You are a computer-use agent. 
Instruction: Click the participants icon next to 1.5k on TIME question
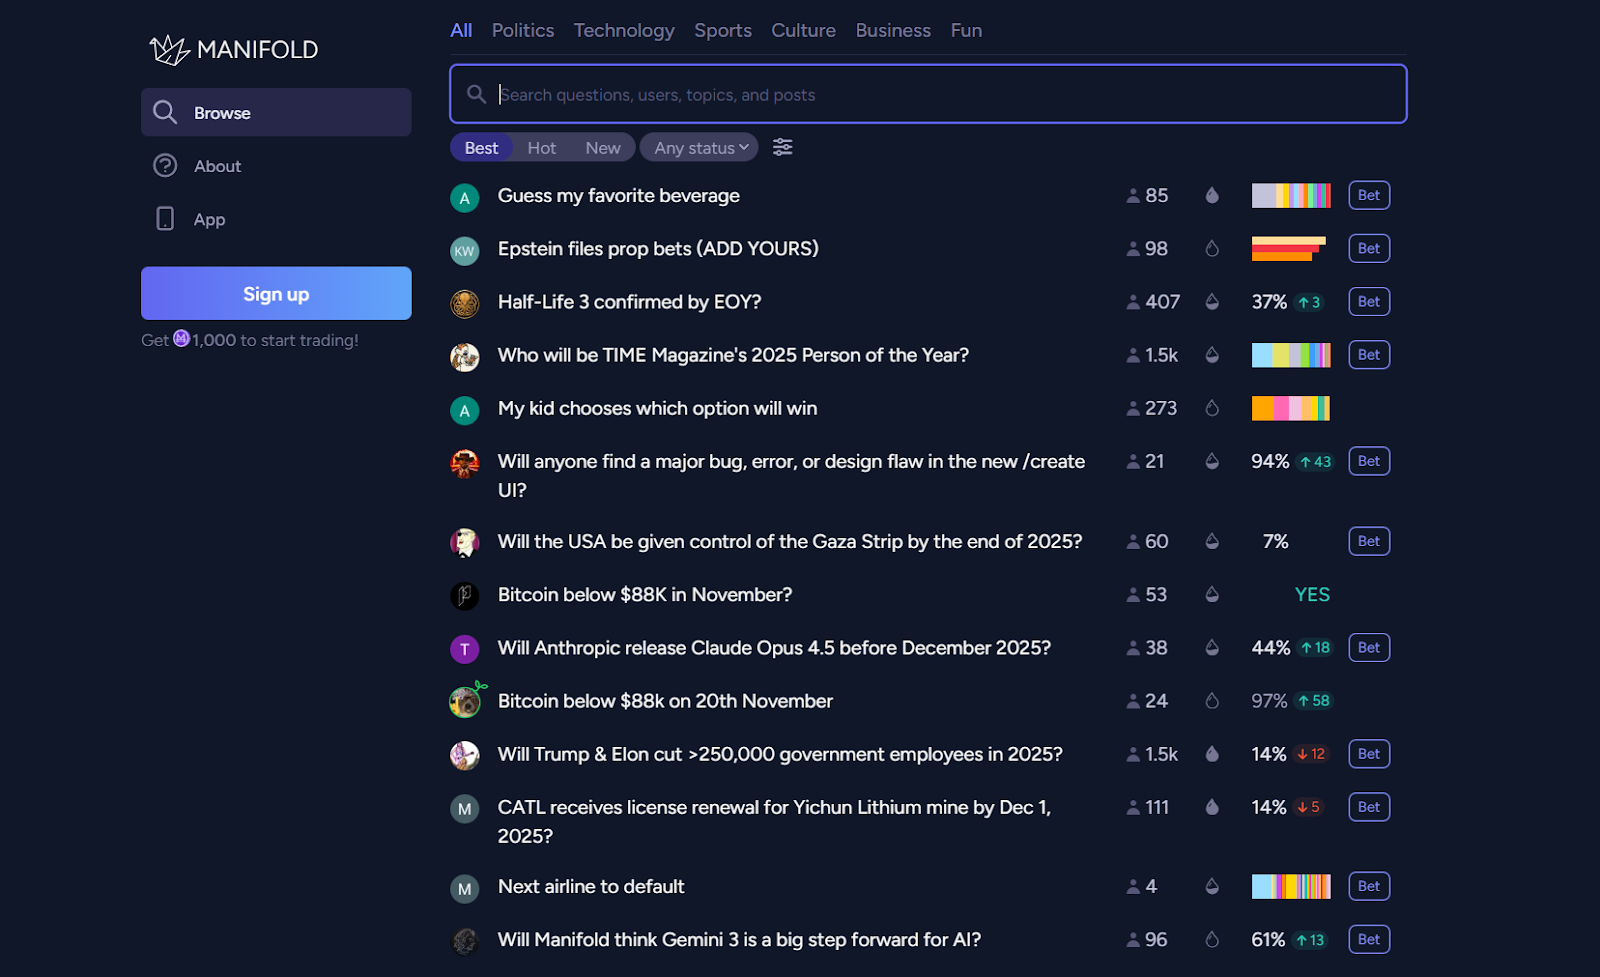tap(1131, 354)
